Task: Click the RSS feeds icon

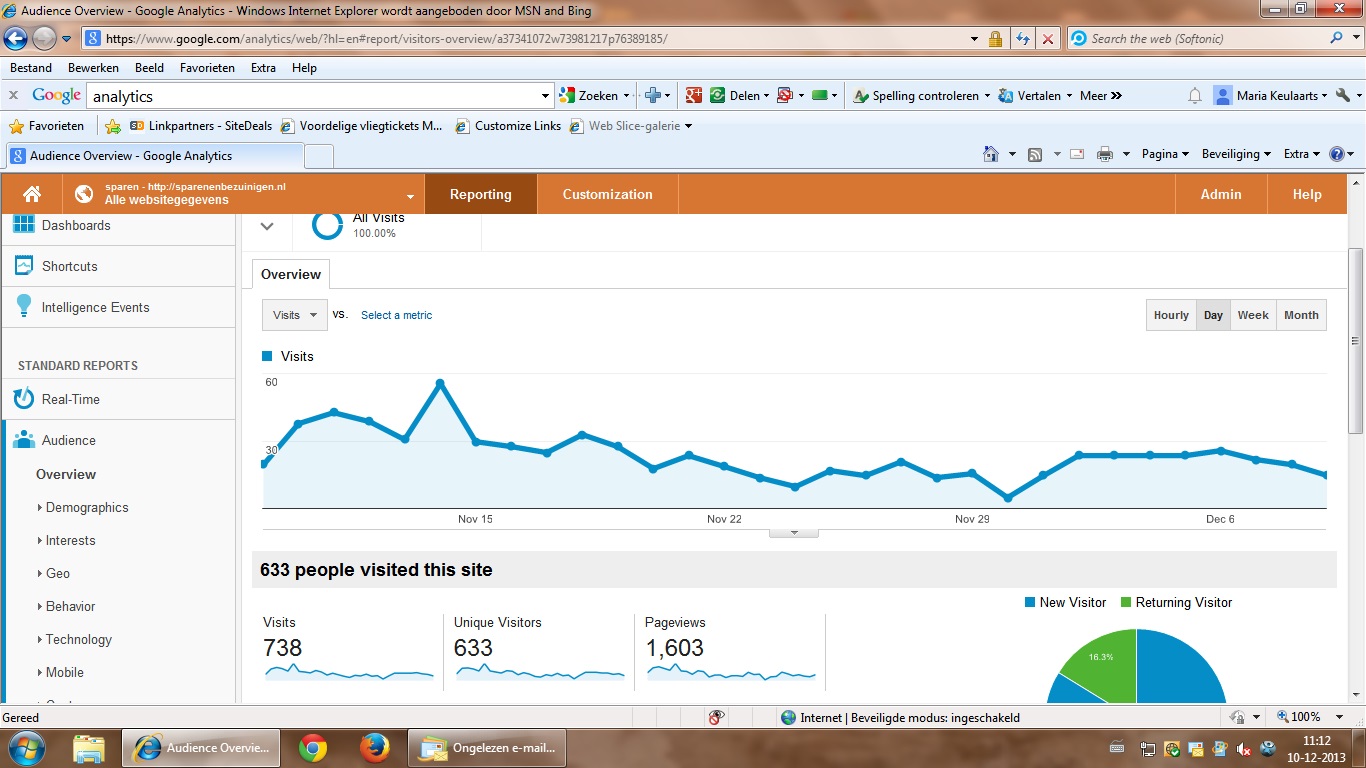Action: click(1035, 154)
